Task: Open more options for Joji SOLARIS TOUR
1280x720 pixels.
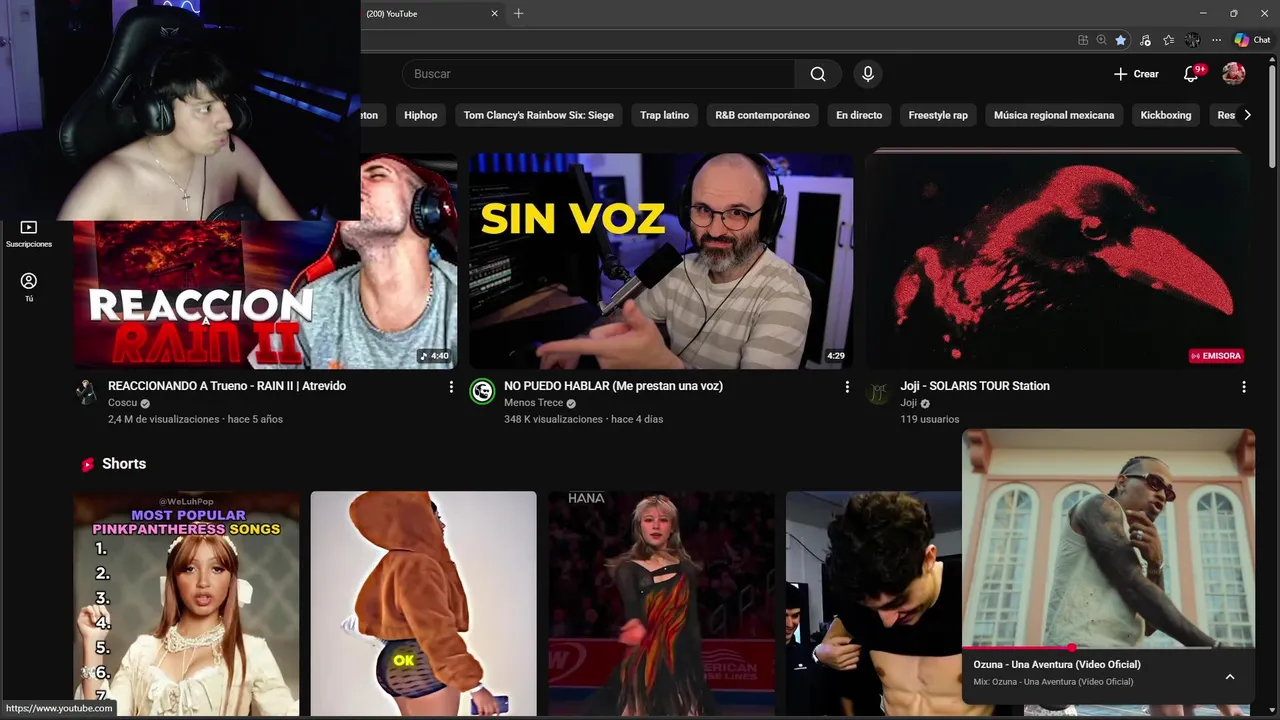Action: click(x=1244, y=387)
